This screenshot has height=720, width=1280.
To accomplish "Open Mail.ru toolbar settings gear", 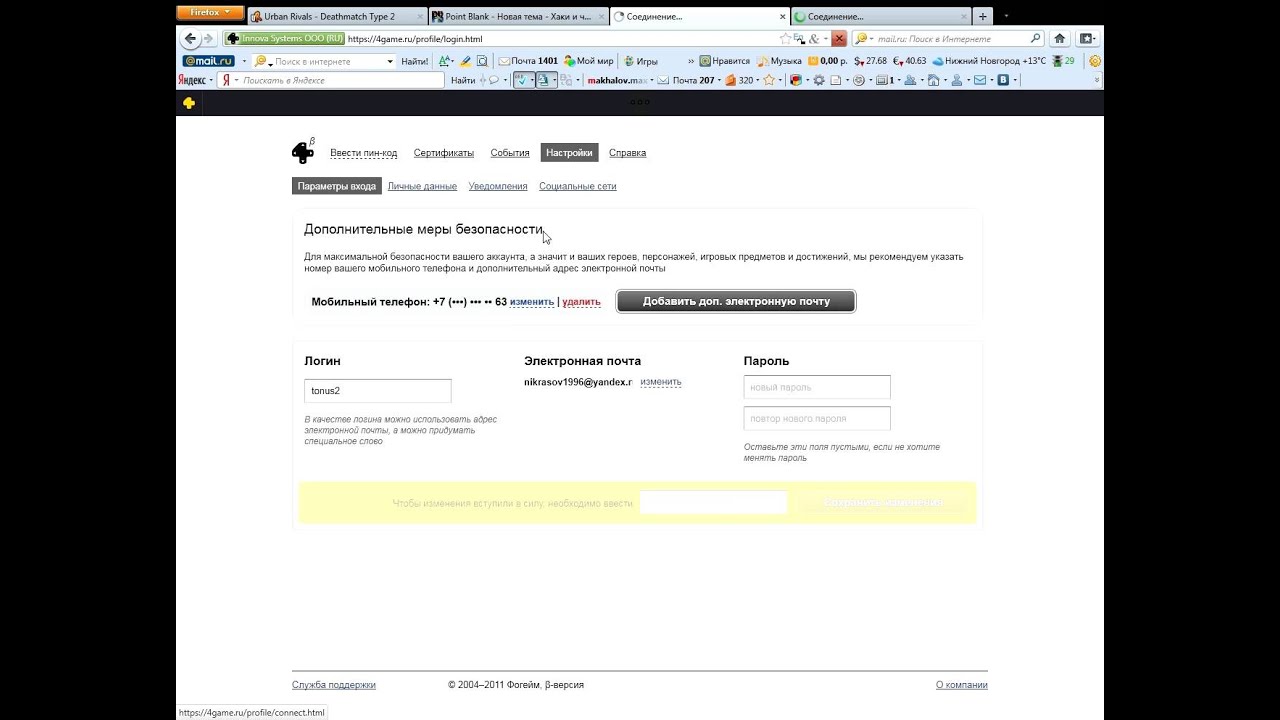I will (1095, 61).
